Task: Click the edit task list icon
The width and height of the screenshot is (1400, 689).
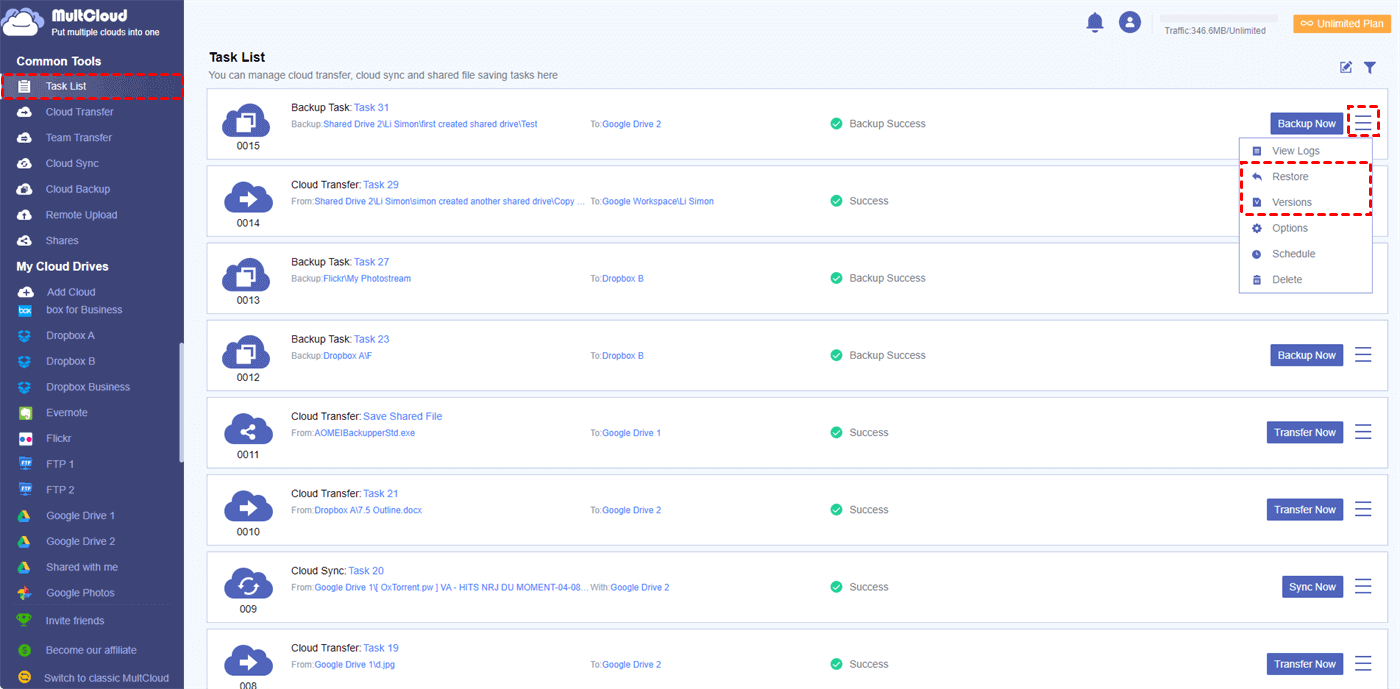Action: (x=1346, y=67)
